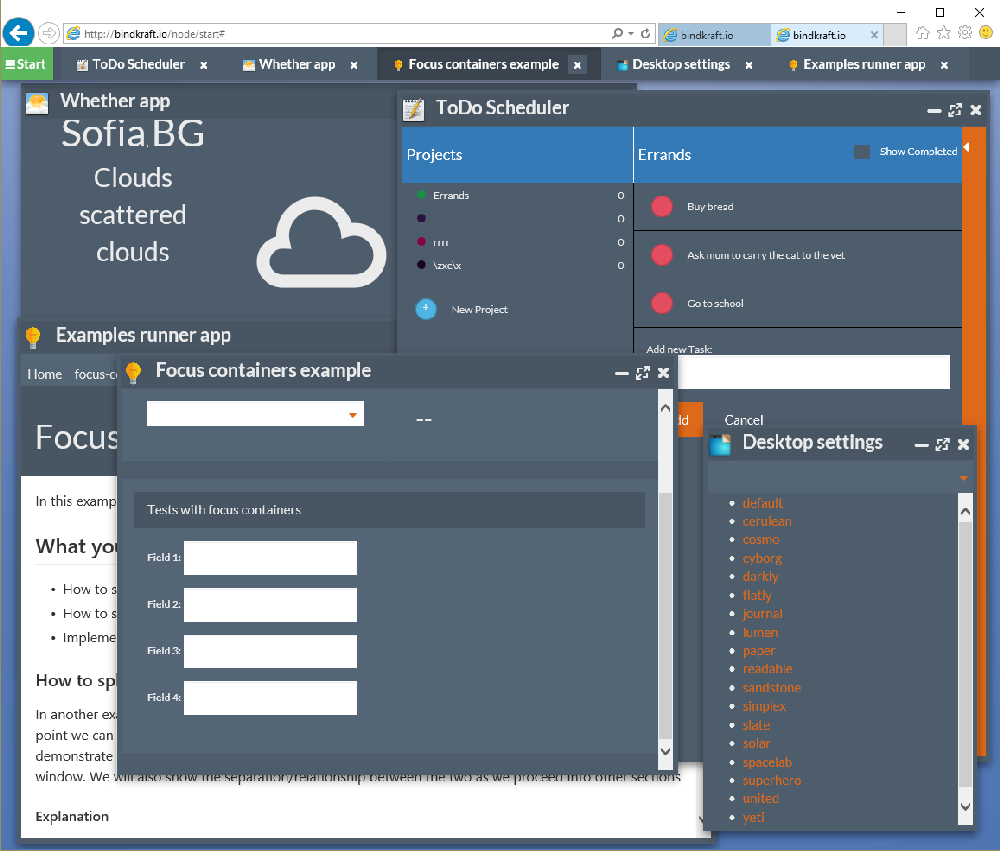
Task: Select the darkly theme link
Action: 760,577
